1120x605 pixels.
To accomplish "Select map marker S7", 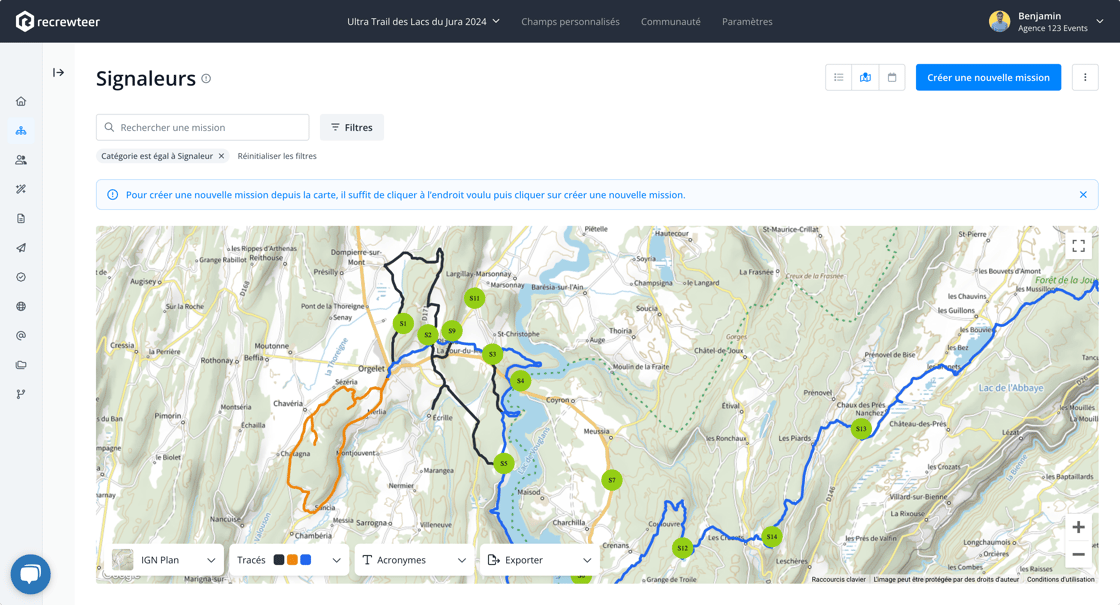I will (x=611, y=480).
